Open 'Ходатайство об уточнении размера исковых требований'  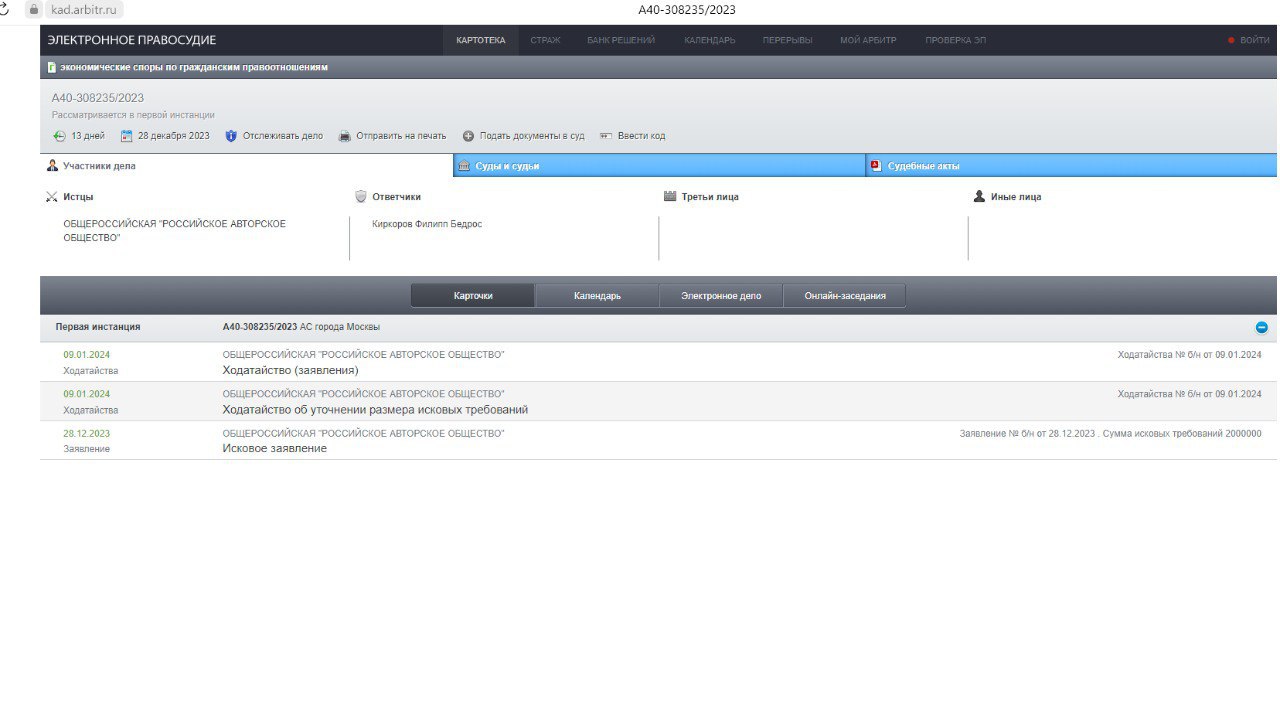375,410
